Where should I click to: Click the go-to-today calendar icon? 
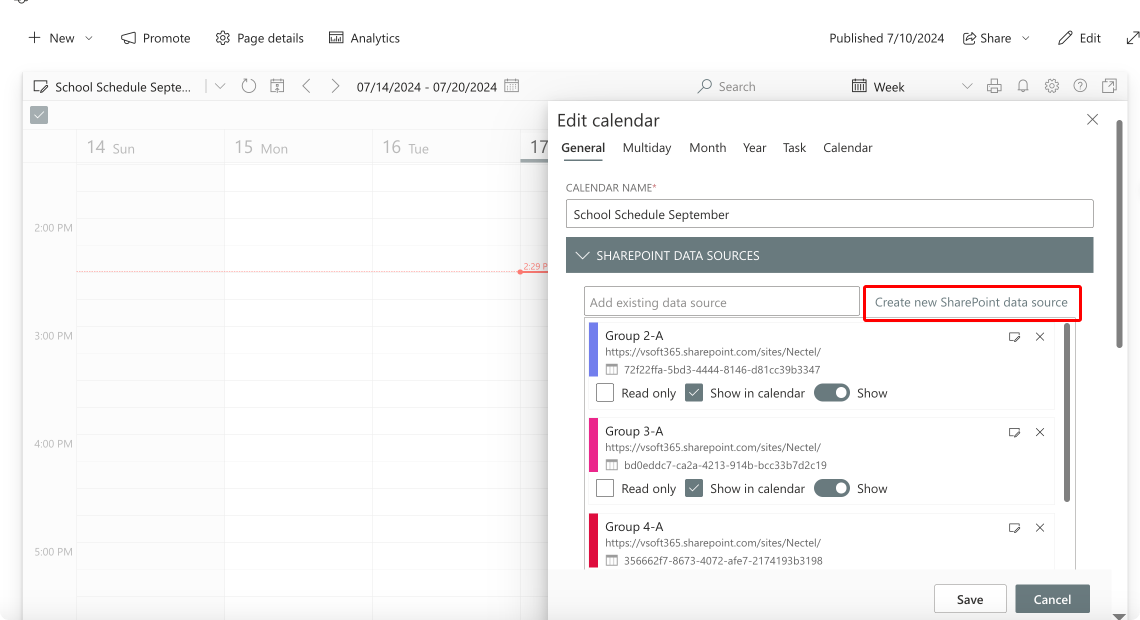tap(277, 86)
